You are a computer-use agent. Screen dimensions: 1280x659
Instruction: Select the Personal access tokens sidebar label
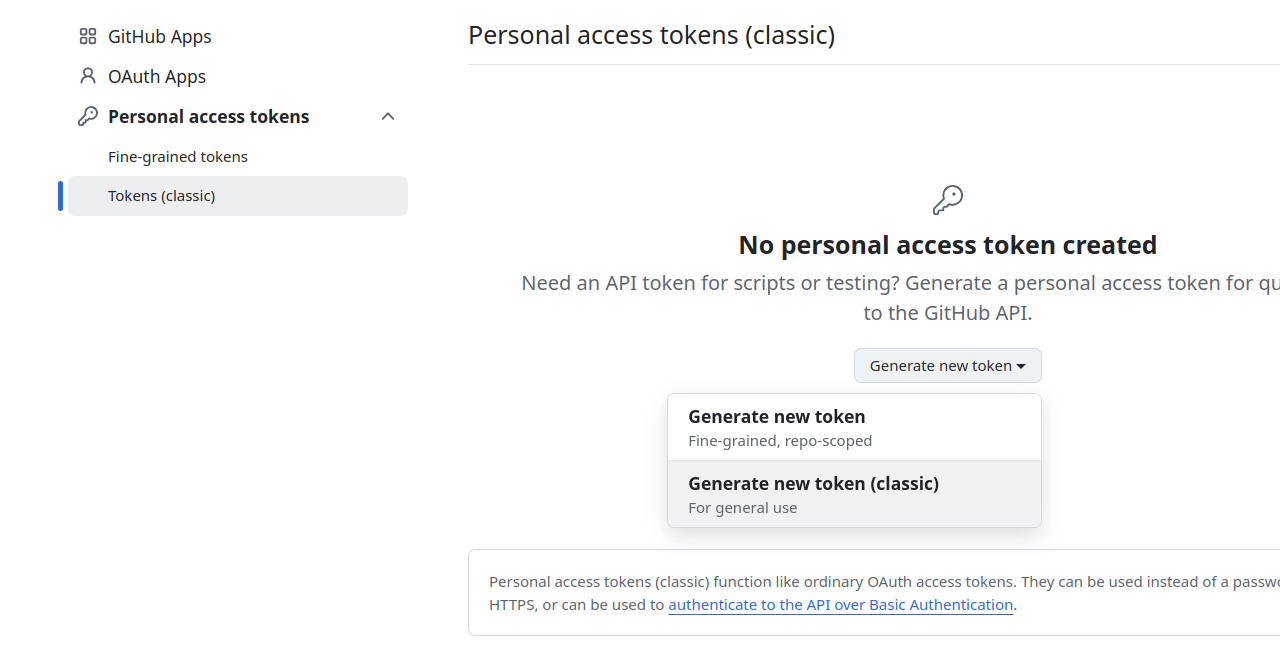tap(209, 117)
